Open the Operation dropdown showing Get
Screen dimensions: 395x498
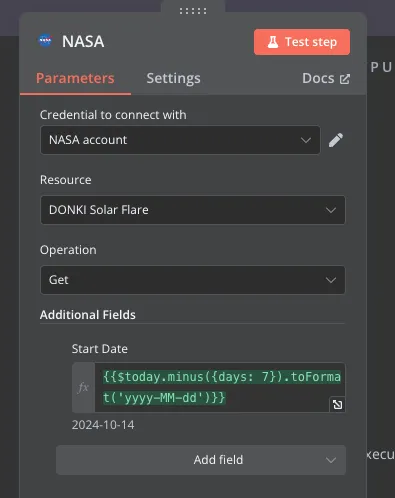[193, 280]
